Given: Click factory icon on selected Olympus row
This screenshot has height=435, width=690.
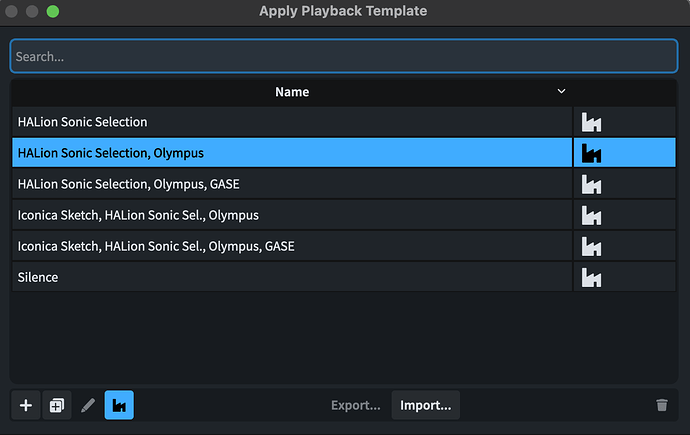Looking at the screenshot, I should [x=591, y=153].
